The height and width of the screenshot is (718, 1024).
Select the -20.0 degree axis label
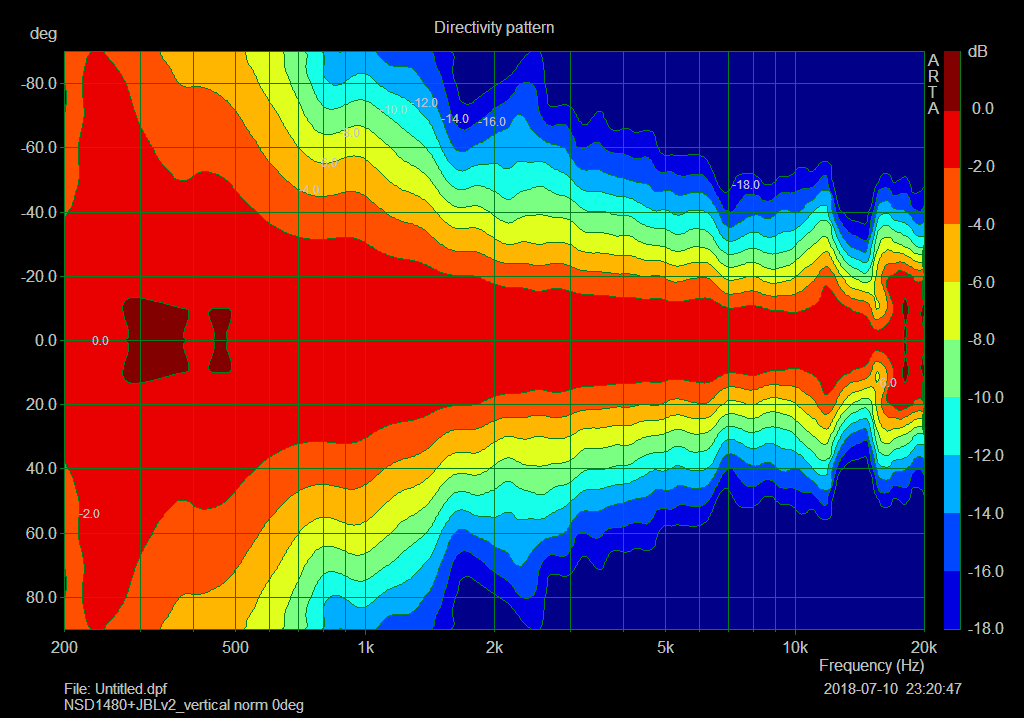[x=39, y=276]
